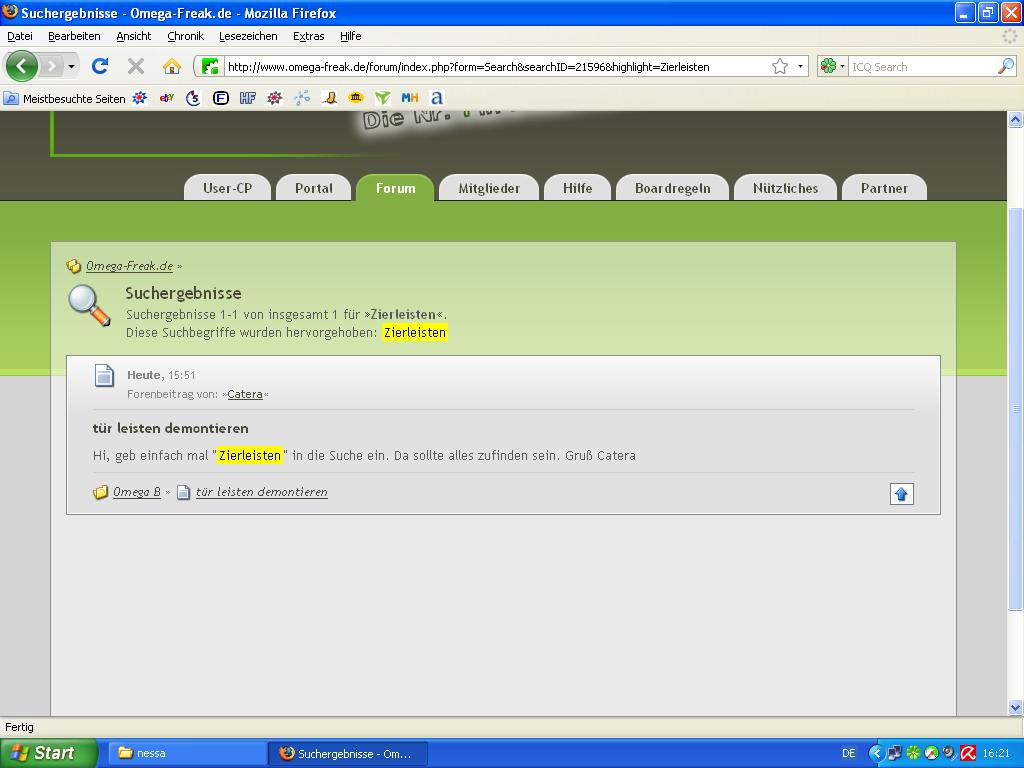Click the MH bookmark icon

(409, 98)
